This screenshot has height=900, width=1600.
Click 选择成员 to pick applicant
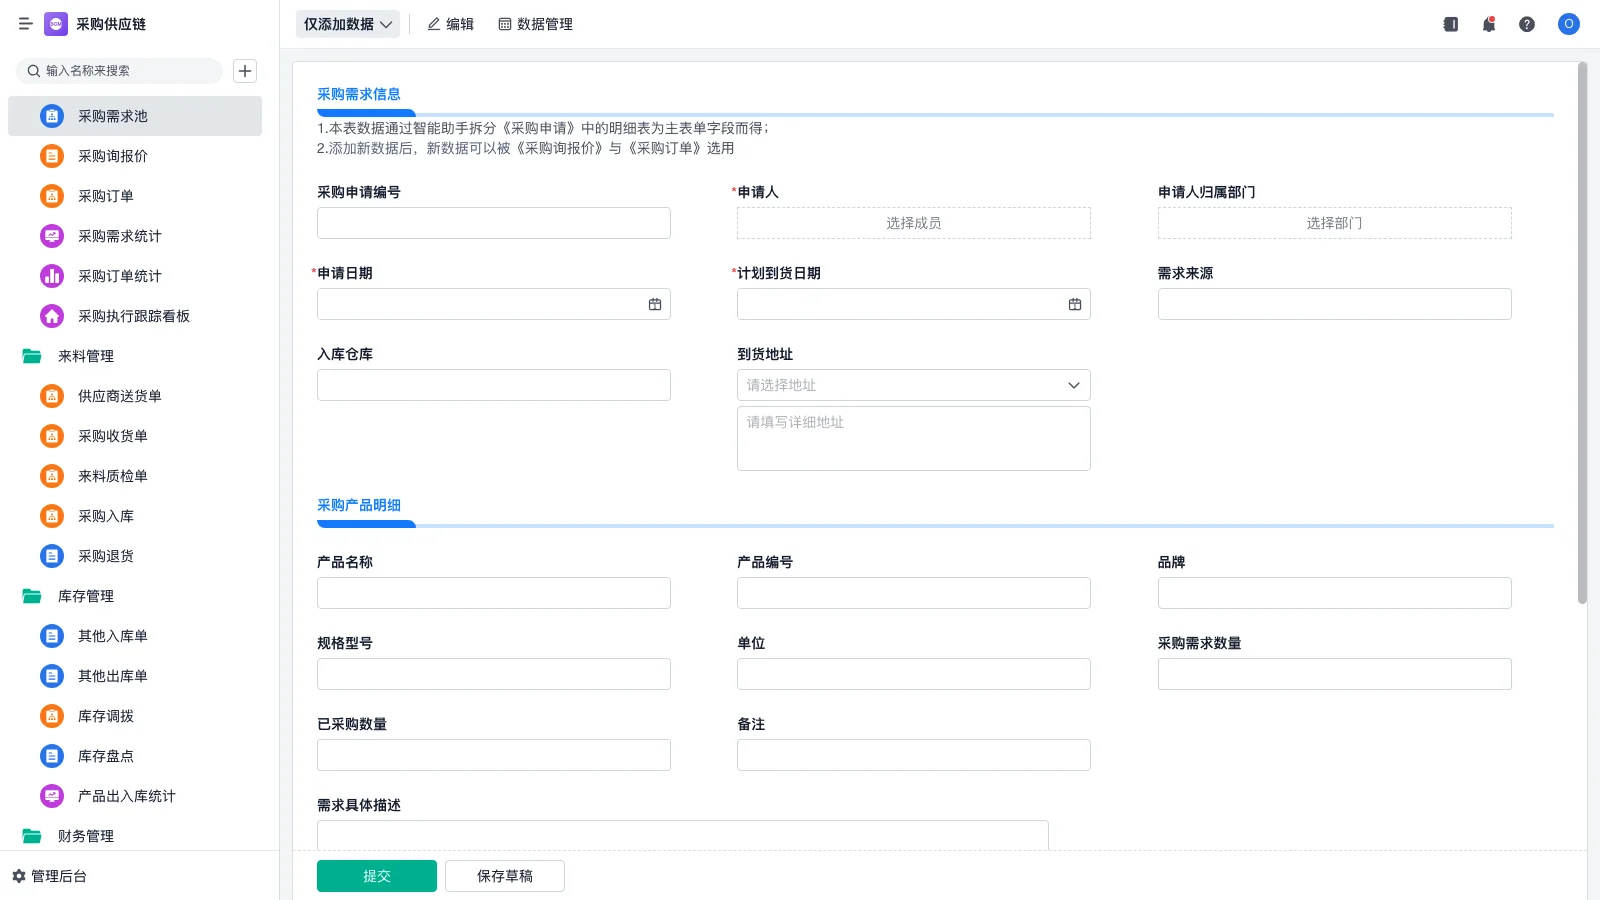(x=914, y=223)
